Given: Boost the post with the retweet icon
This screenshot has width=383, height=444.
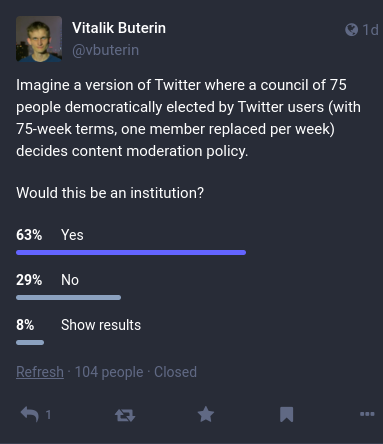Looking at the screenshot, I should [x=125, y=415].
